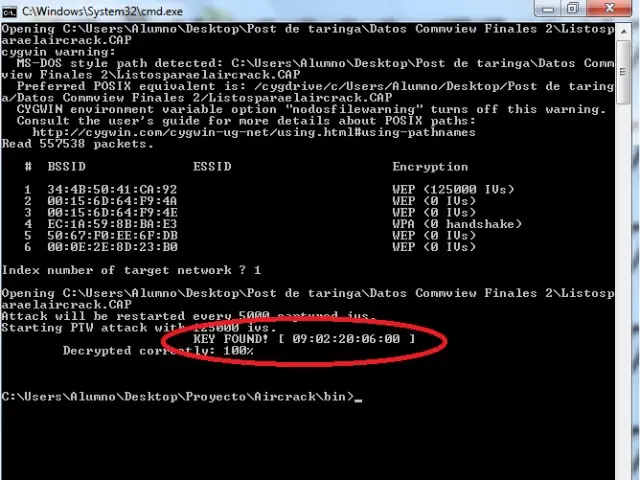640x480 pixels.
Task: Click the cygwin.com using-pathnames URL
Action: [254, 133]
